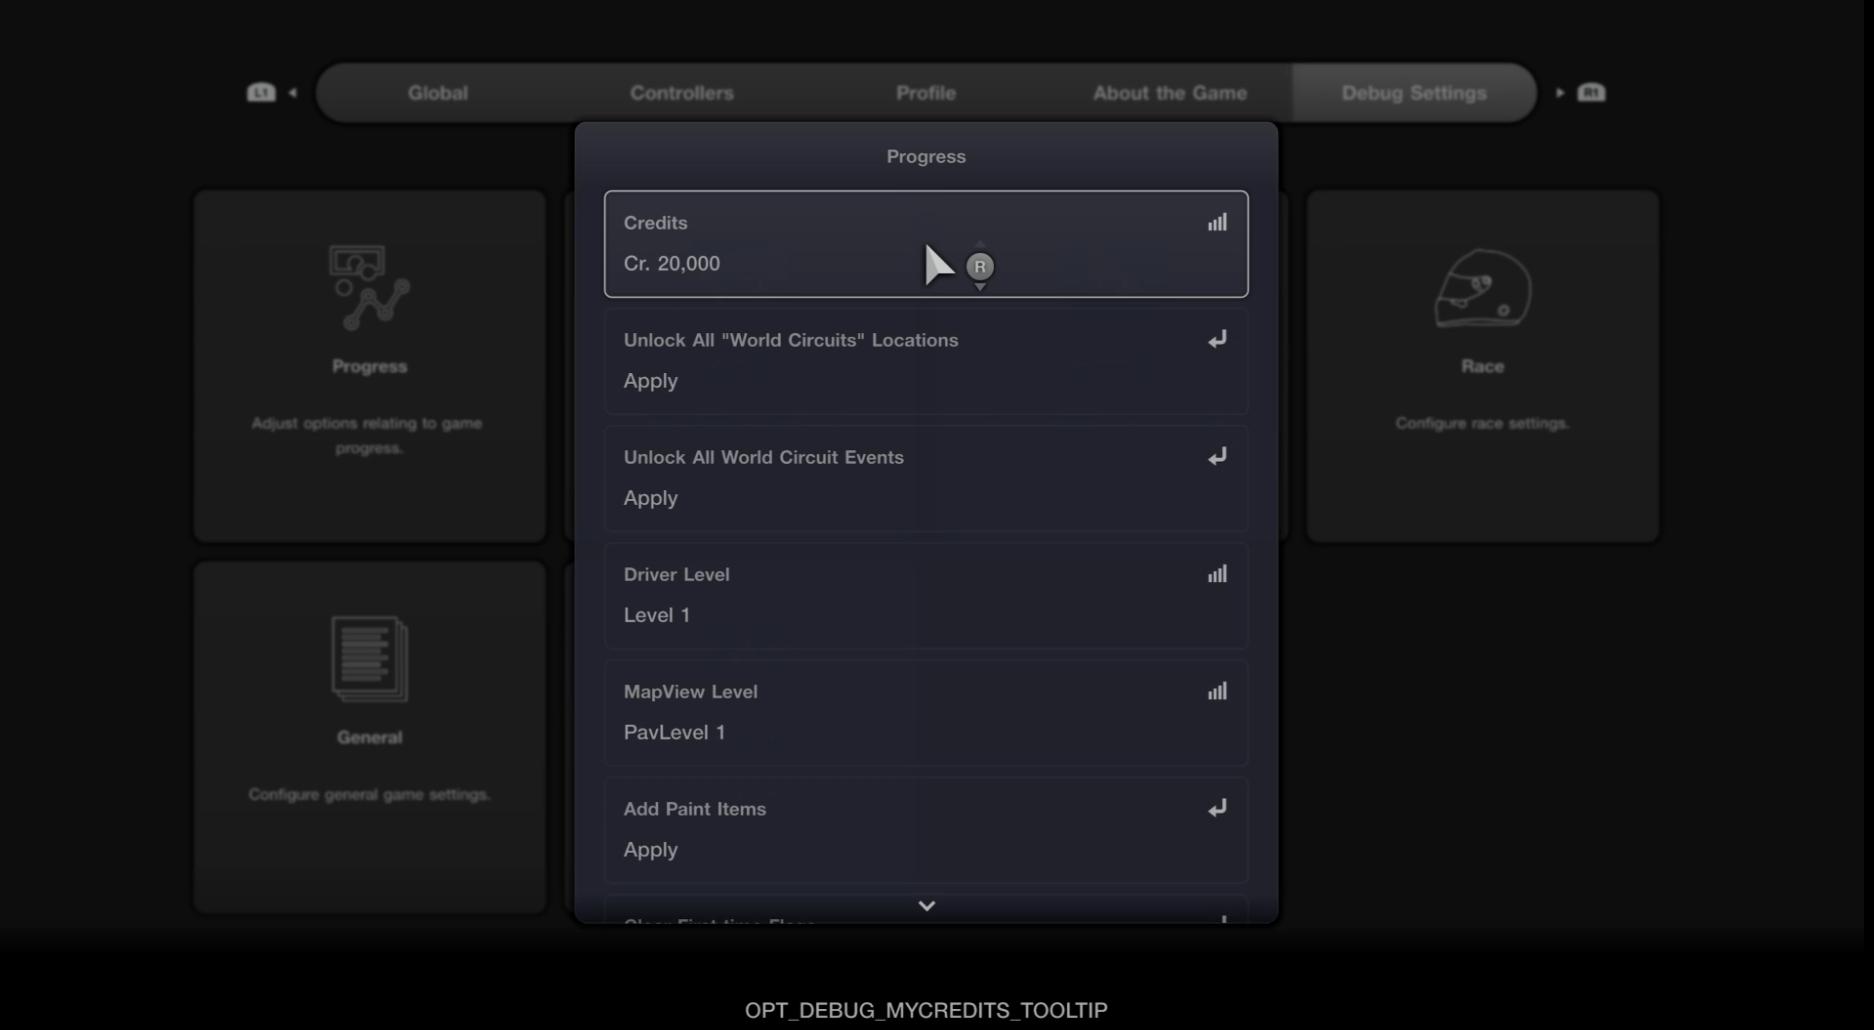Go to the About the Game tab
The height and width of the screenshot is (1030, 1874).
[1169, 93]
